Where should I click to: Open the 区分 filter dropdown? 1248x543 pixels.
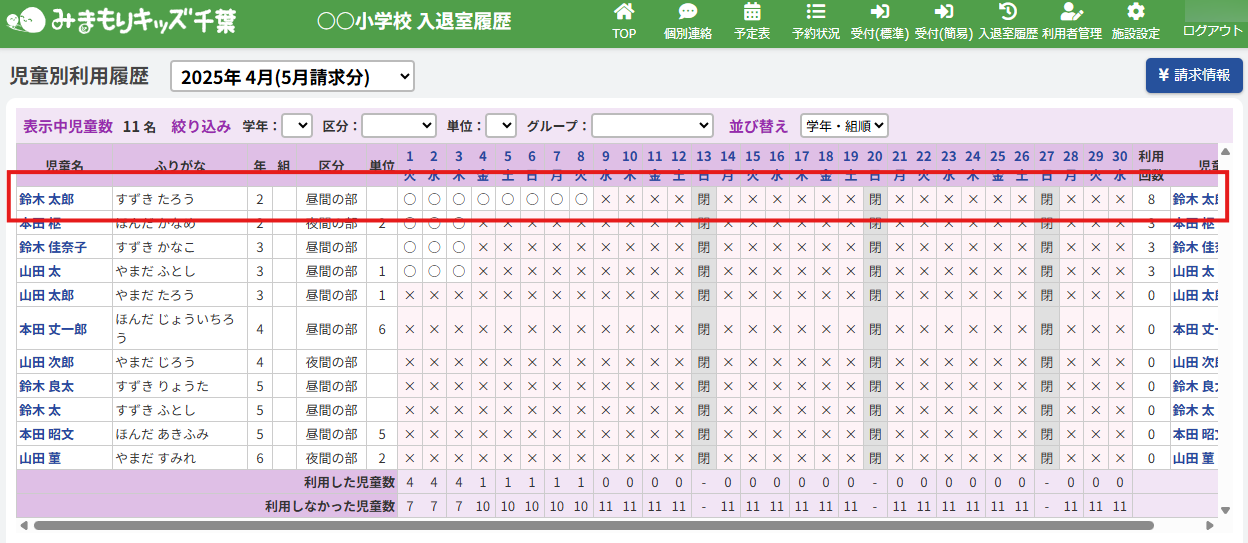[399, 126]
